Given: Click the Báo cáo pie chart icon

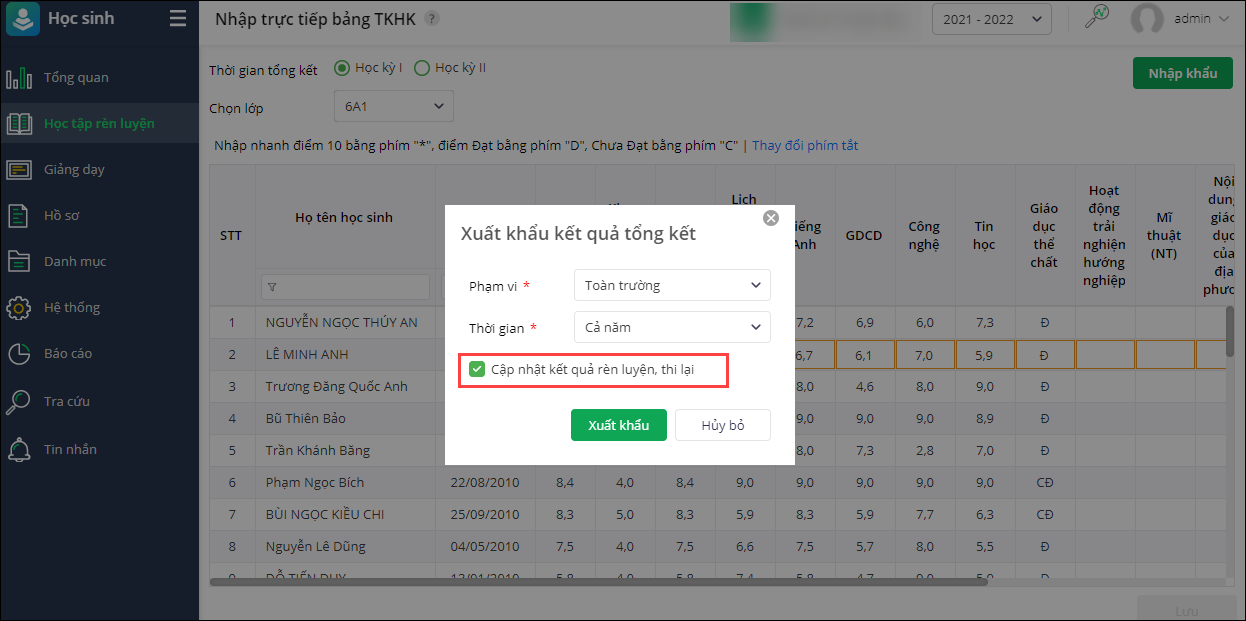Looking at the screenshot, I should [19, 354].
